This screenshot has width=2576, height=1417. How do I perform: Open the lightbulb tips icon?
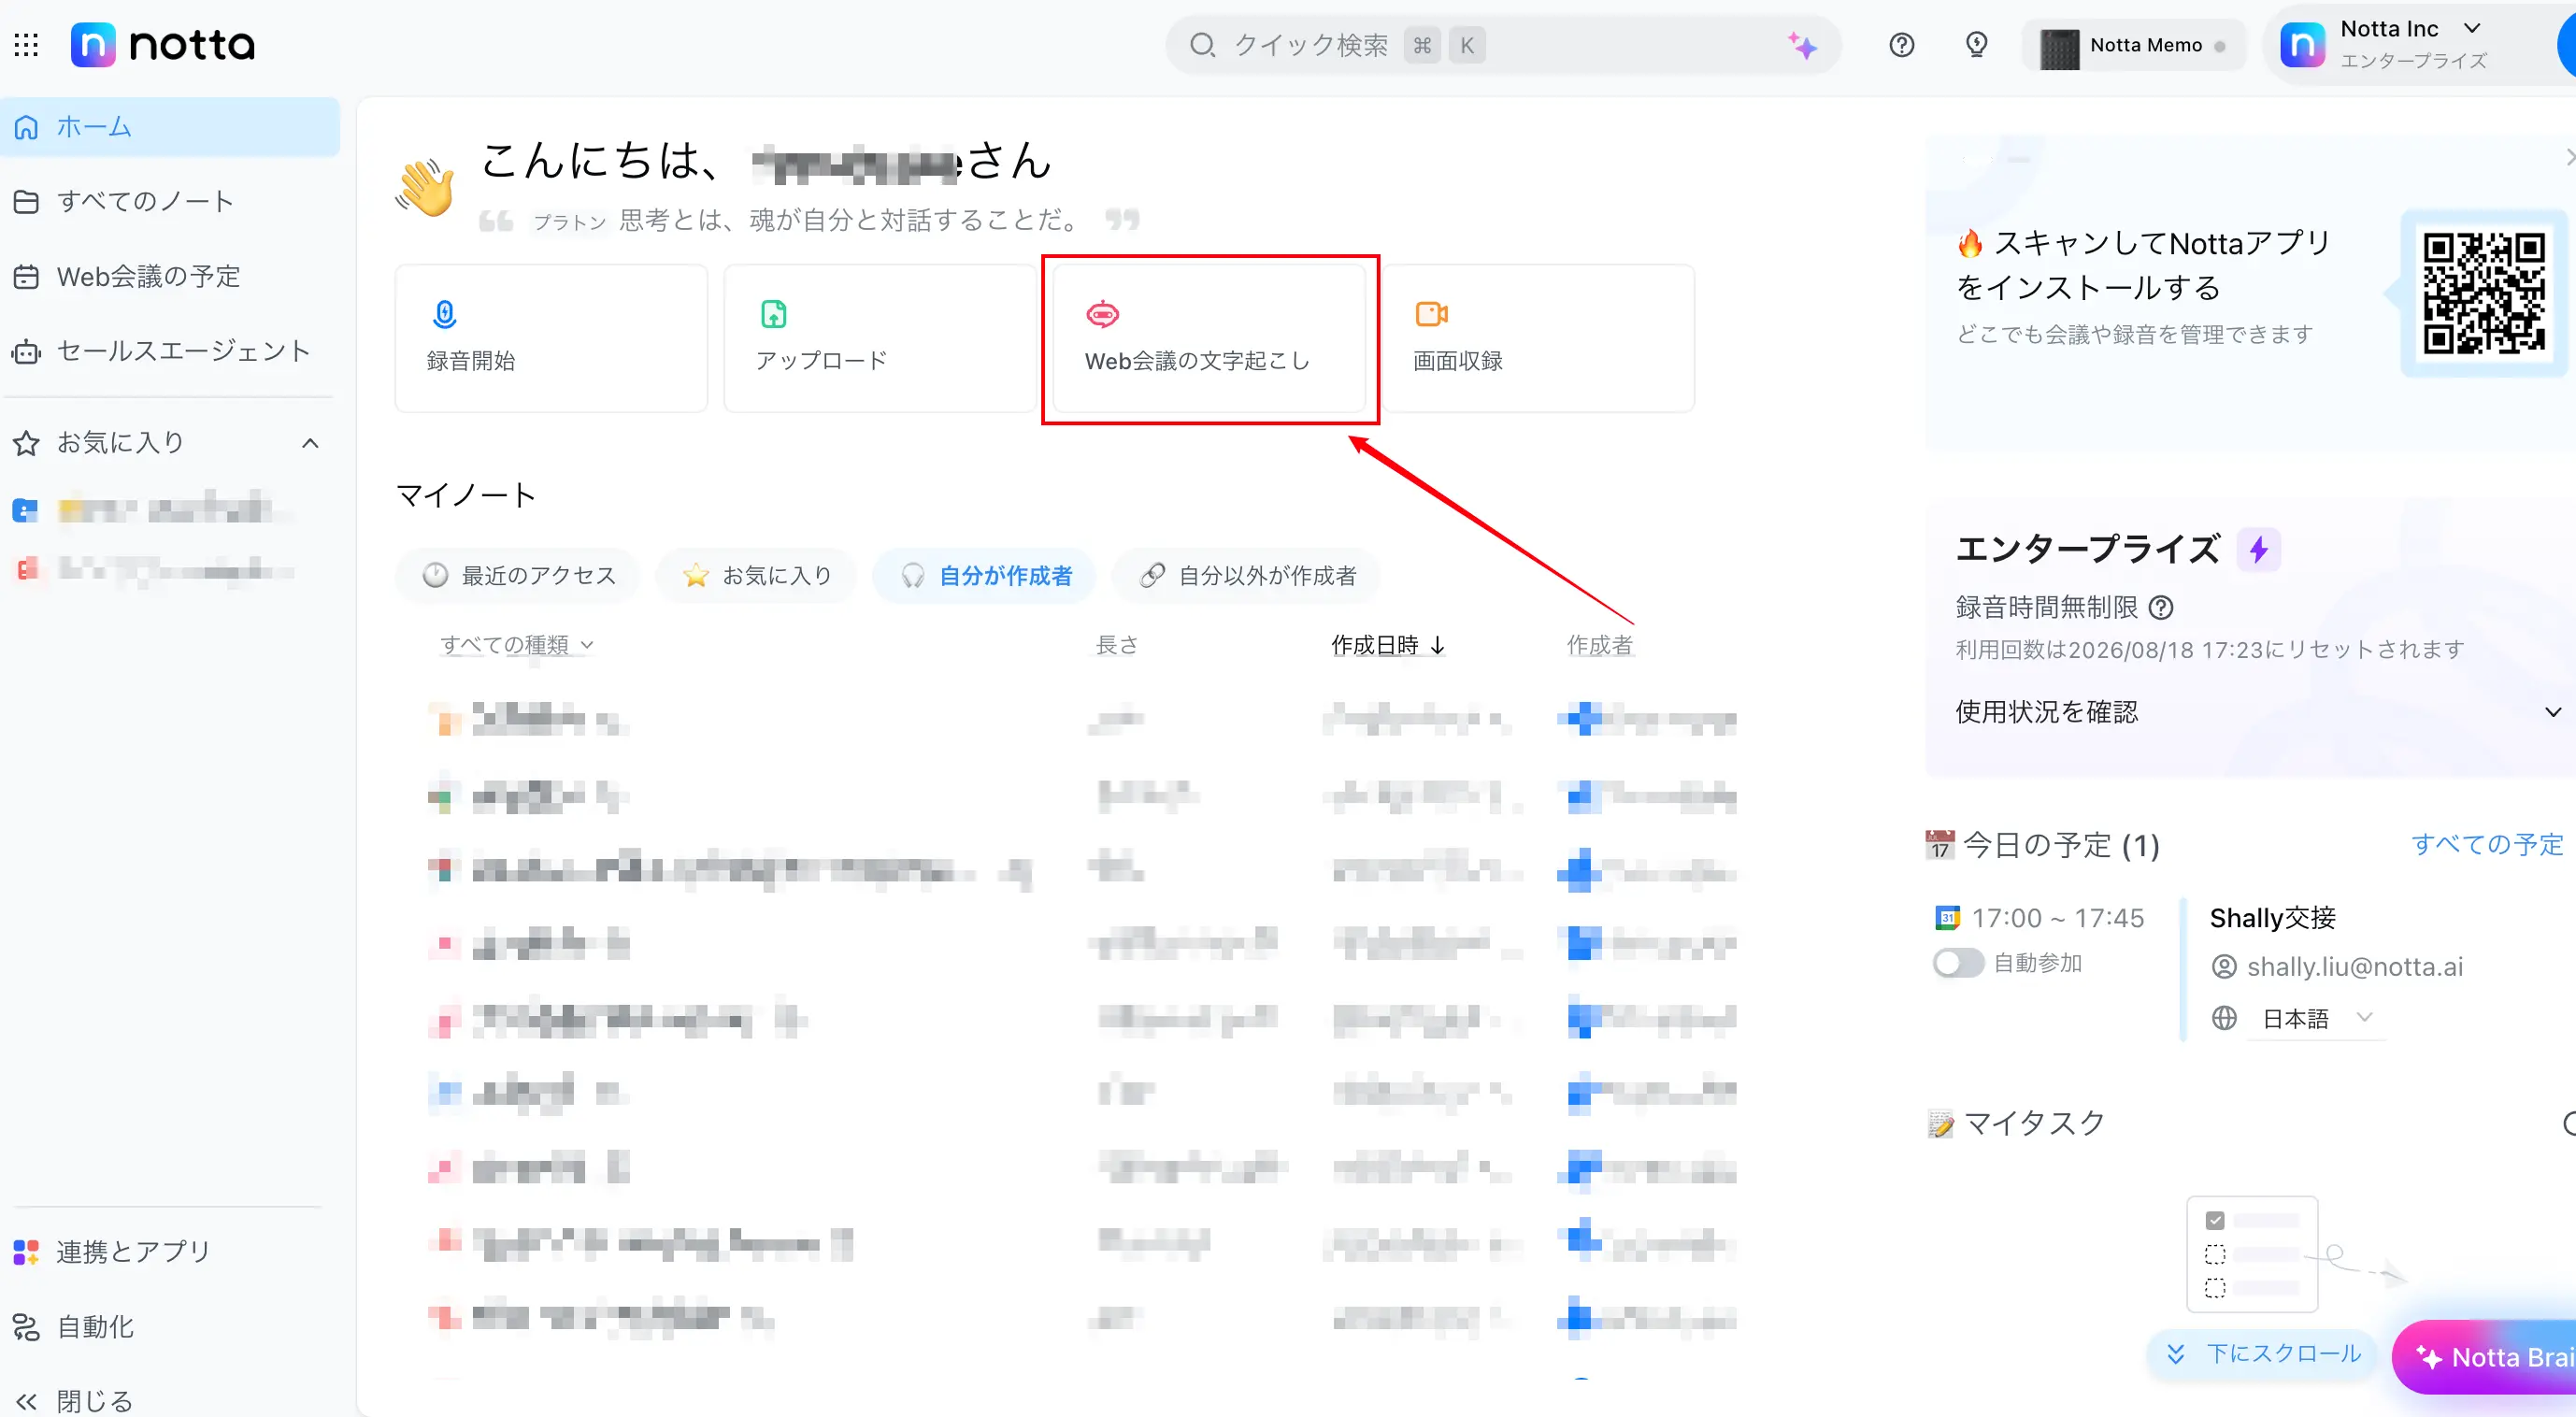(x=1976, y=45)
